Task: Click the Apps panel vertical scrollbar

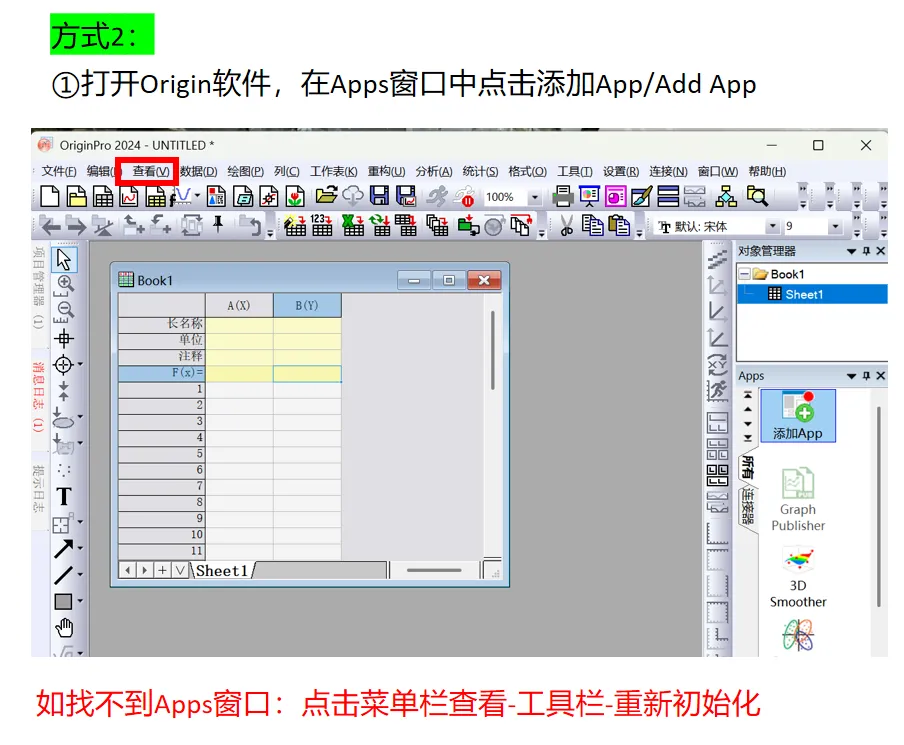Action: (878, 507)
